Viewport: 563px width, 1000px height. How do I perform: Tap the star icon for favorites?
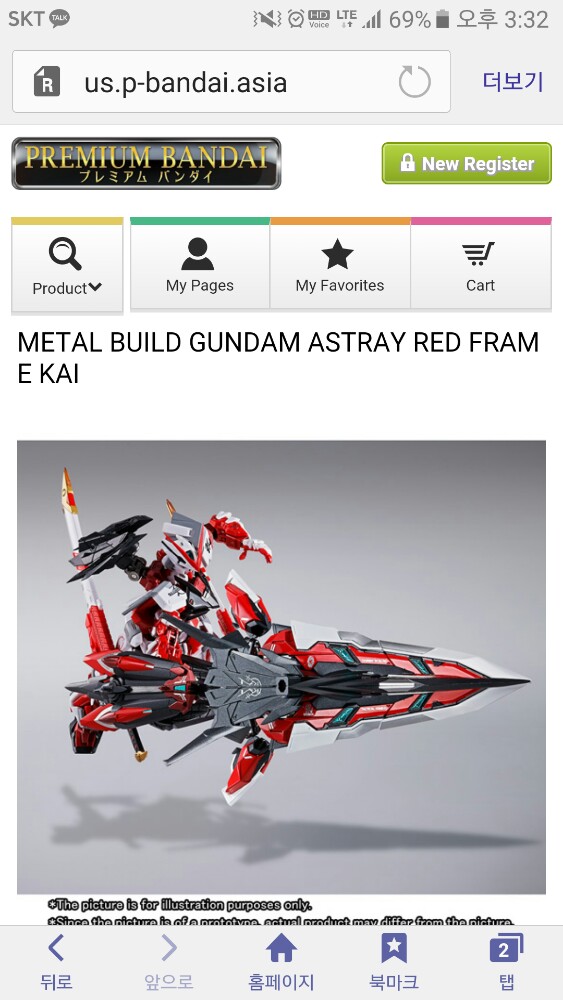[x=337, y=254]
